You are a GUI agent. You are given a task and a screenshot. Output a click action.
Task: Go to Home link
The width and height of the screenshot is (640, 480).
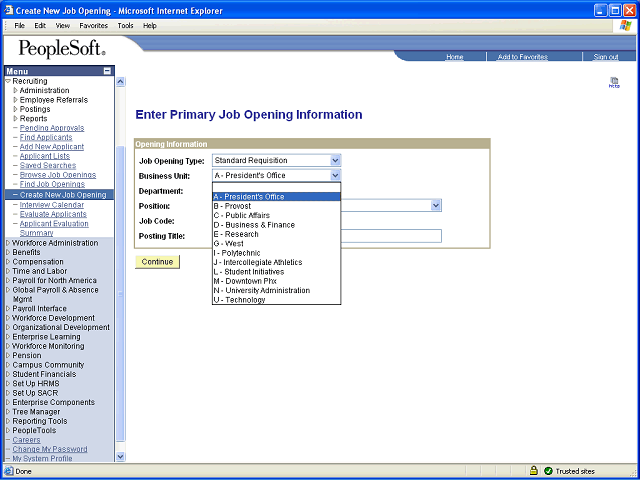455,57
